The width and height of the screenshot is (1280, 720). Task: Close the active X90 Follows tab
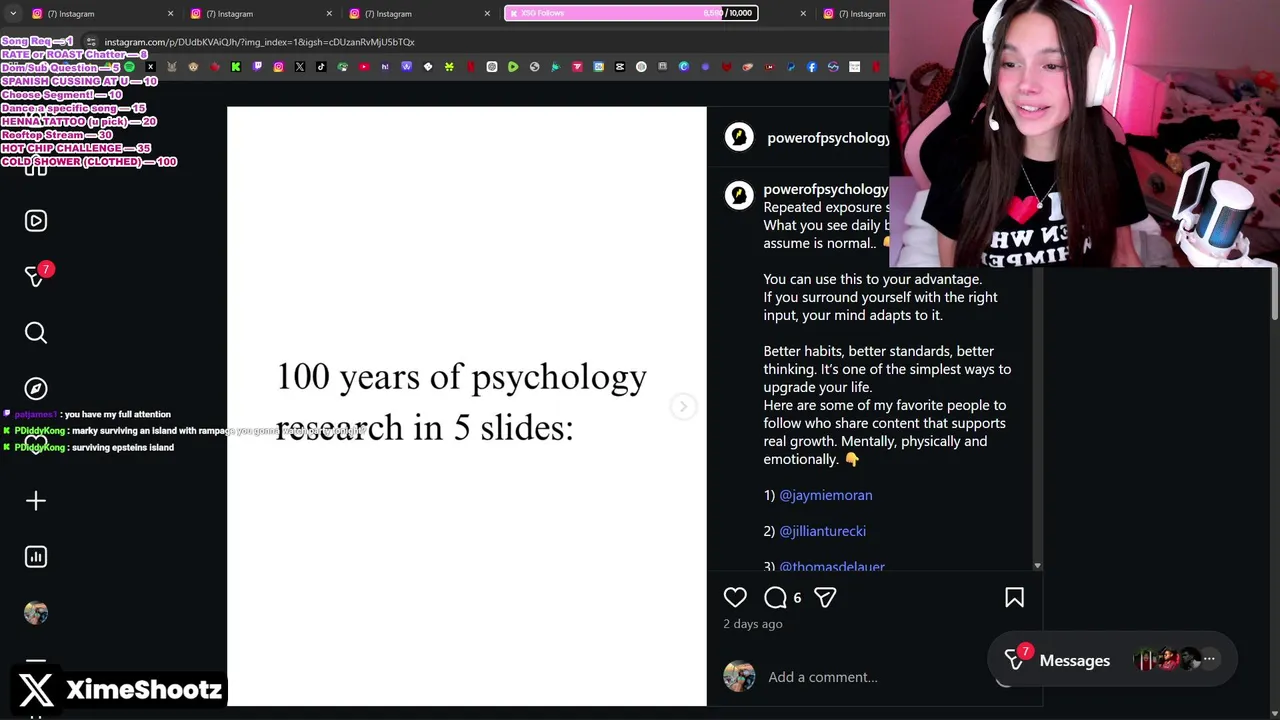point(803,14)
